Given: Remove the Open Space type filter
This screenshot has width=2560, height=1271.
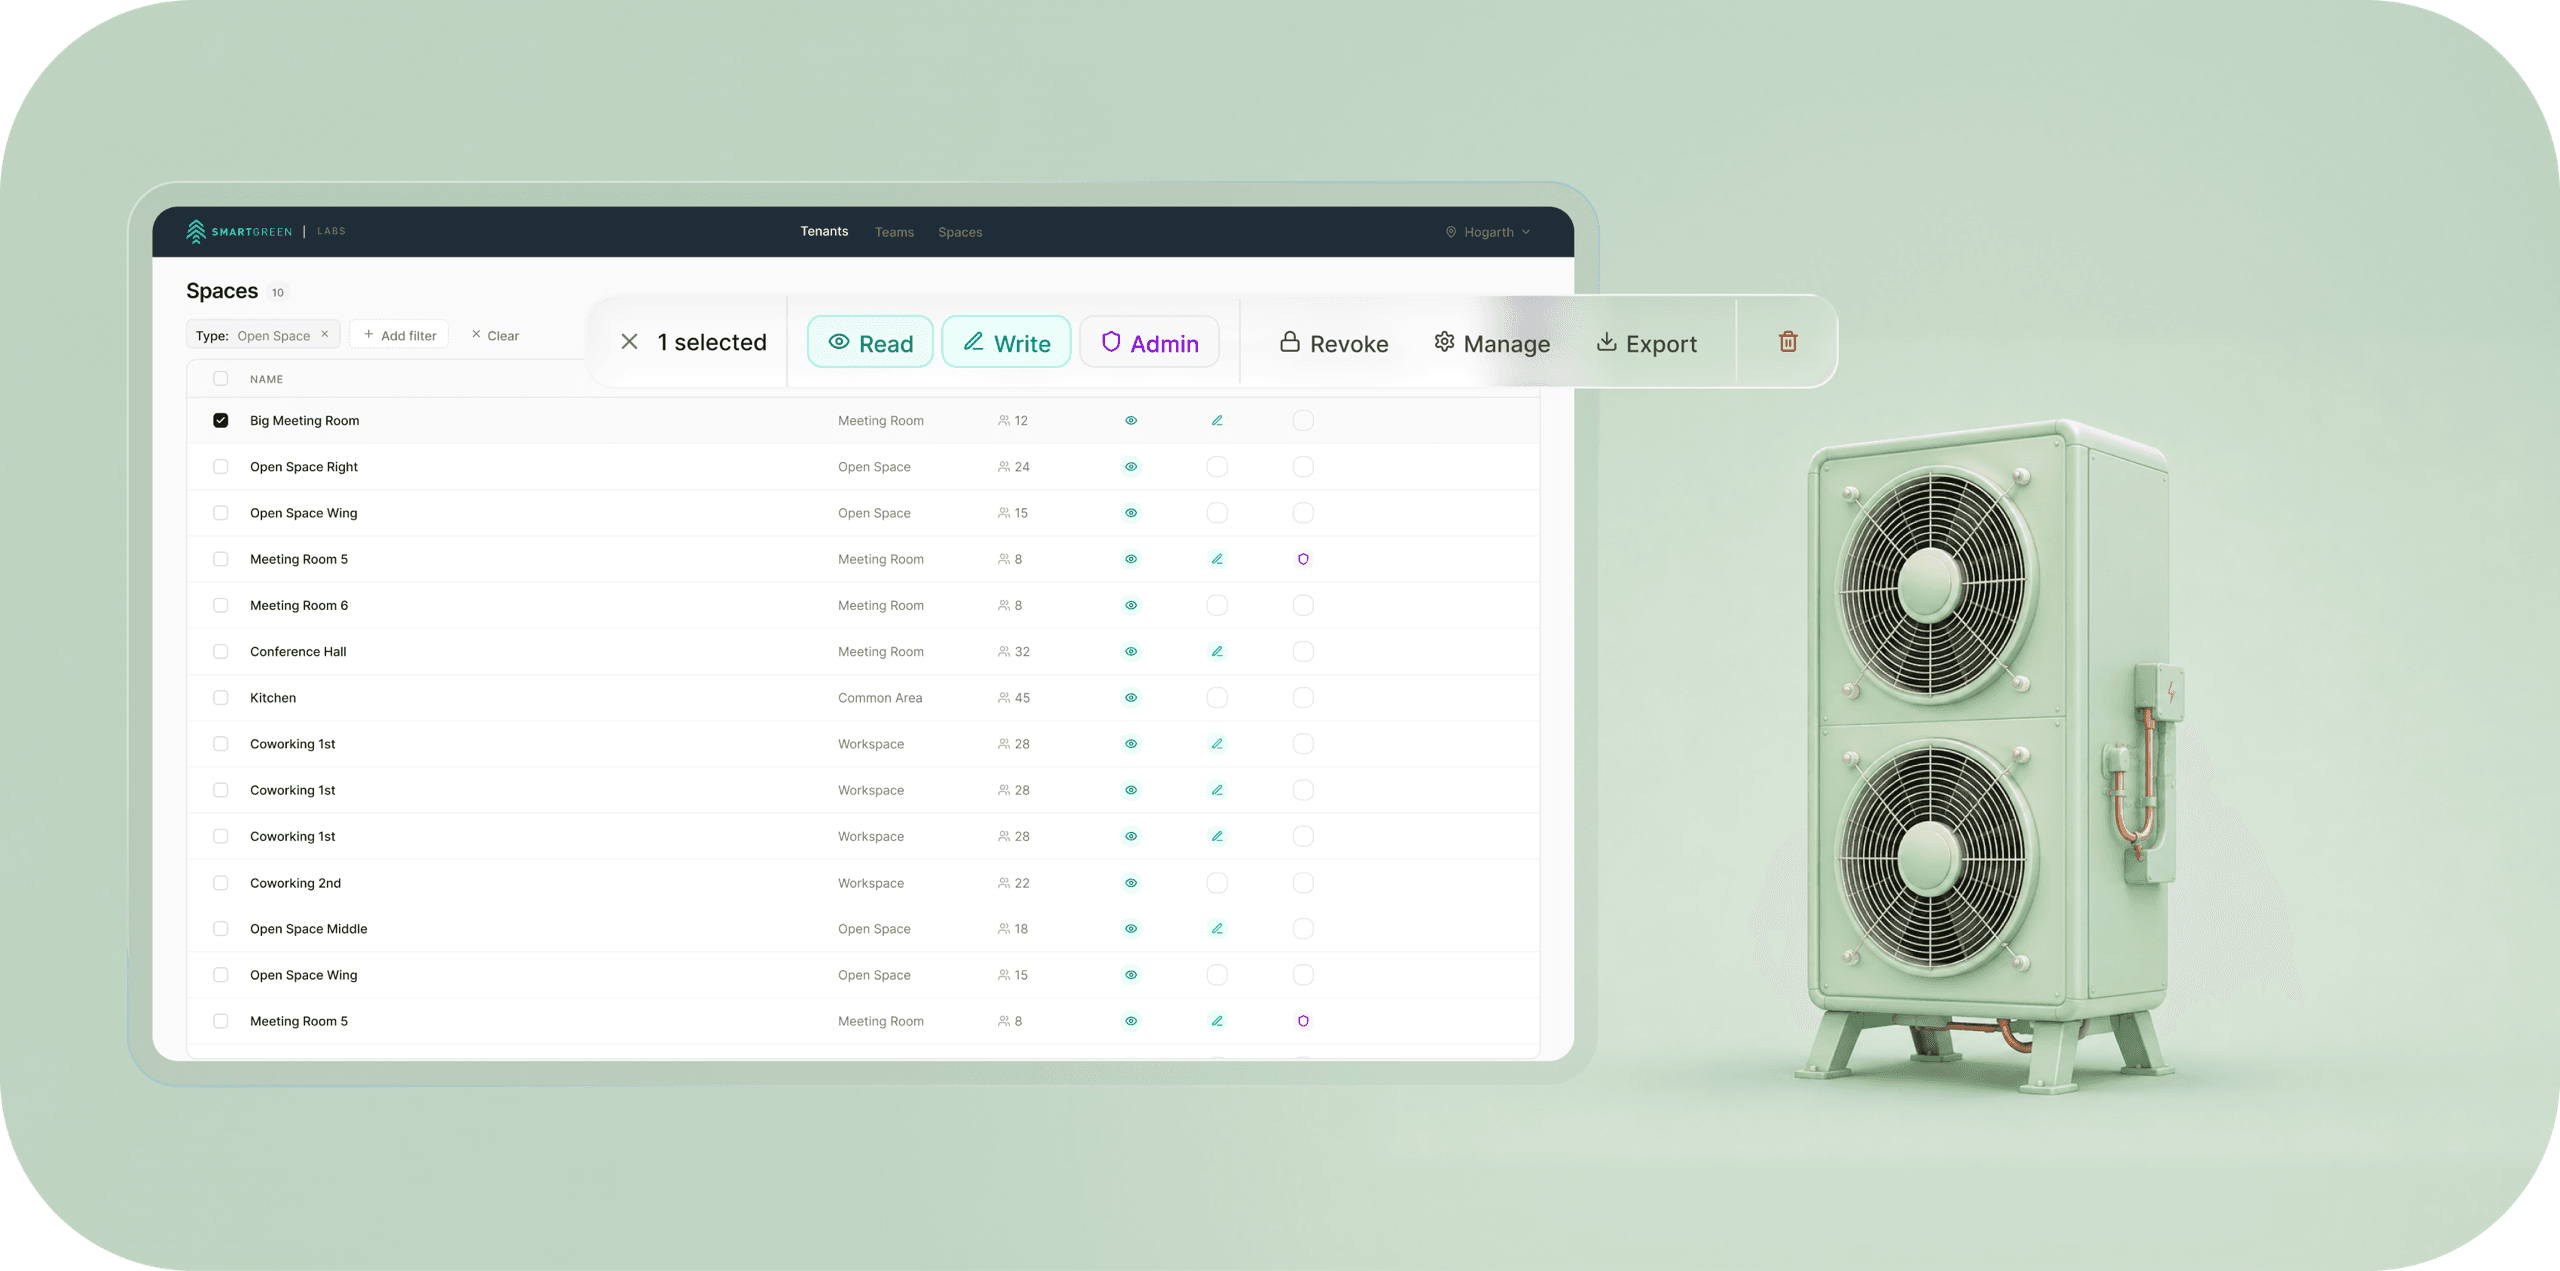Looking at the screenshot, I should pyautogui.click(x=325, y=335).
